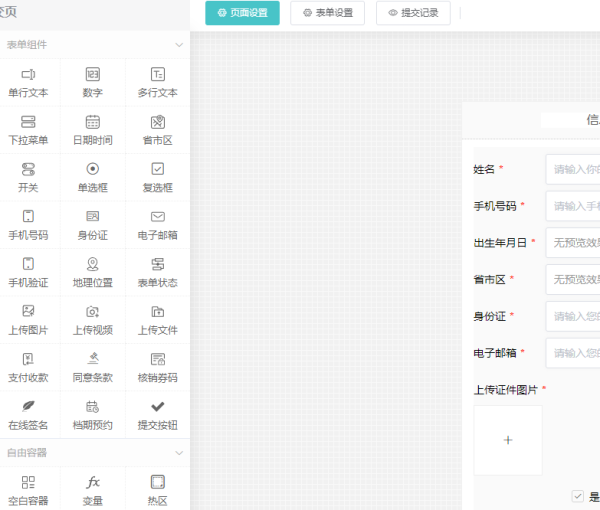Add the 日期时间 date-time component

(93, 130)
